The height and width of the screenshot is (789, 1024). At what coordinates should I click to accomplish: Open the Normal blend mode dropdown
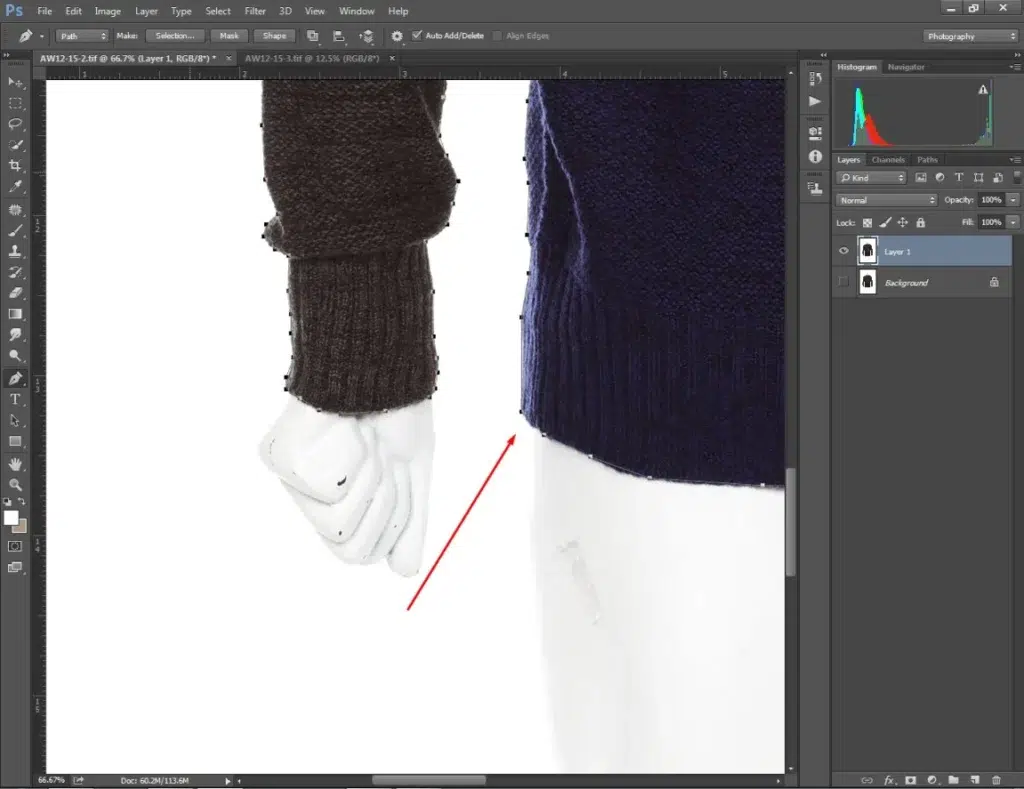pyautogui.click(x=886, y=200)
